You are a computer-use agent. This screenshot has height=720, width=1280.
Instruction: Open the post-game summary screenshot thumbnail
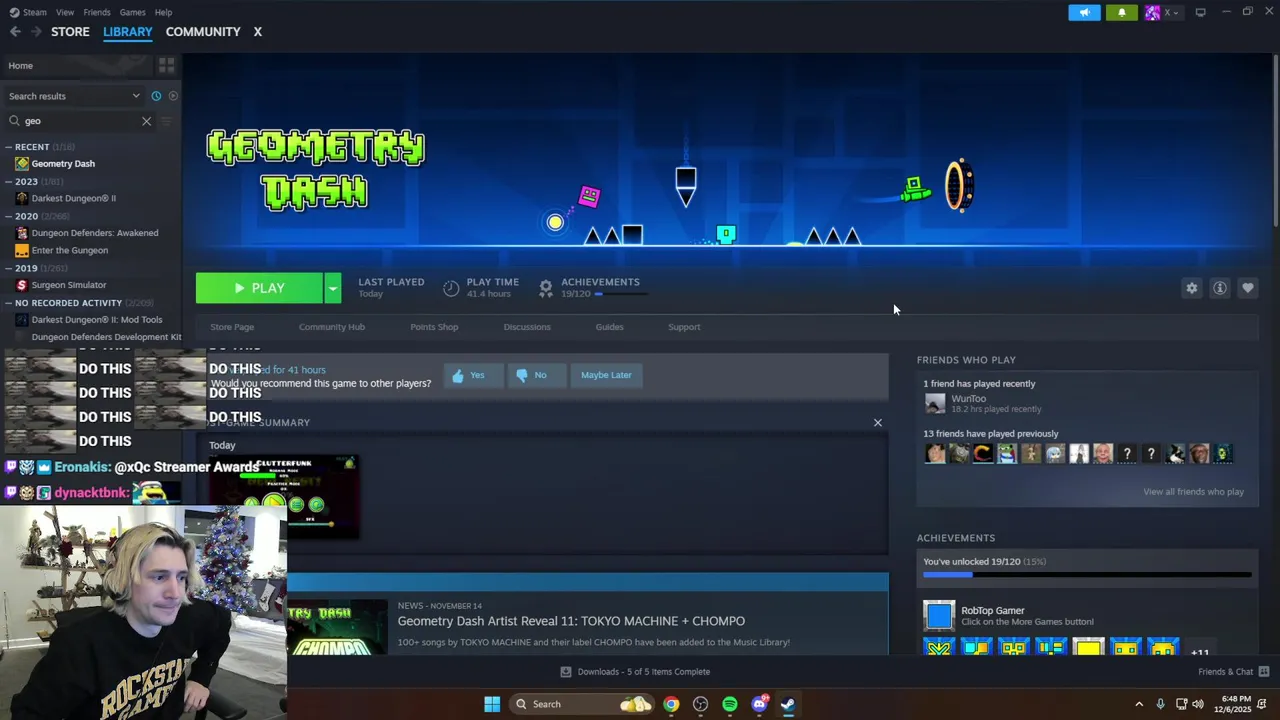(x=284, y=497)
